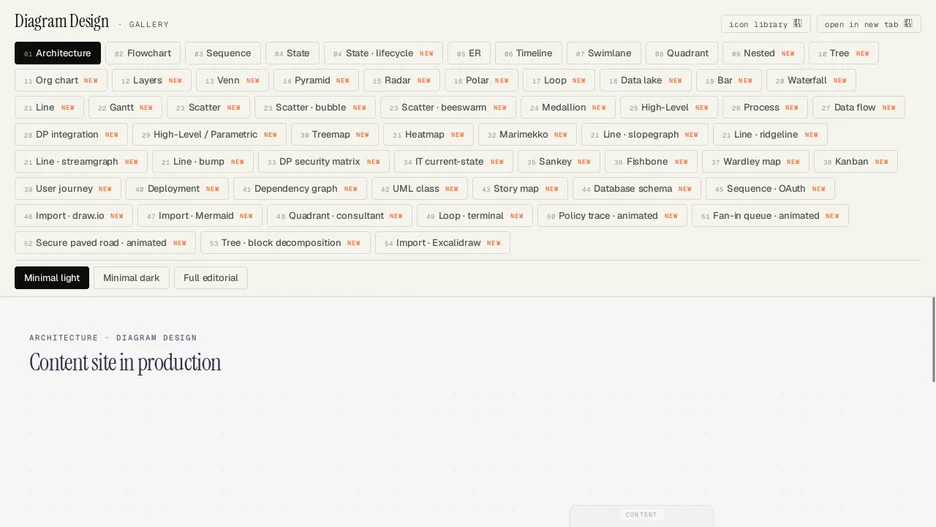Switch to the Database schema tab
936x527 pixels.
click(x=637, y=189)
